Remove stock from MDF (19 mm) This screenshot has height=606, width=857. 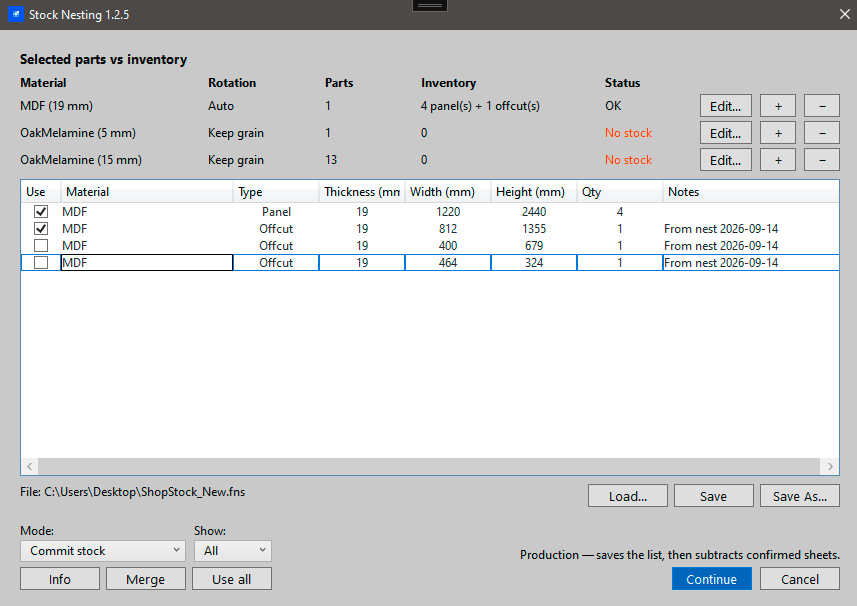pos(821,106)
